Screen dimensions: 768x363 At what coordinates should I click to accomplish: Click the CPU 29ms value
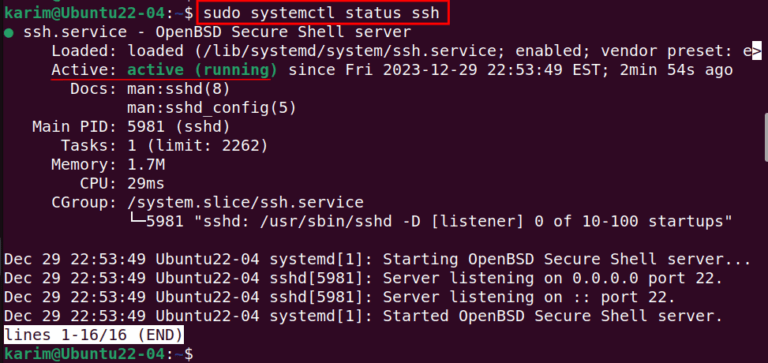coord(146,184)
